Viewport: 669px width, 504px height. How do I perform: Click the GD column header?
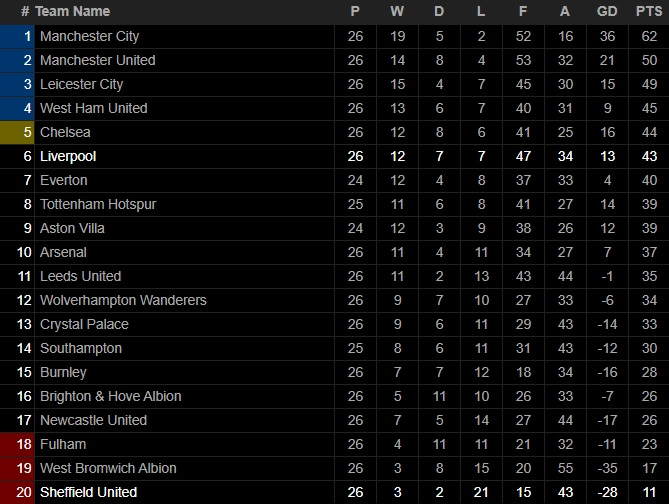(607, 12)
